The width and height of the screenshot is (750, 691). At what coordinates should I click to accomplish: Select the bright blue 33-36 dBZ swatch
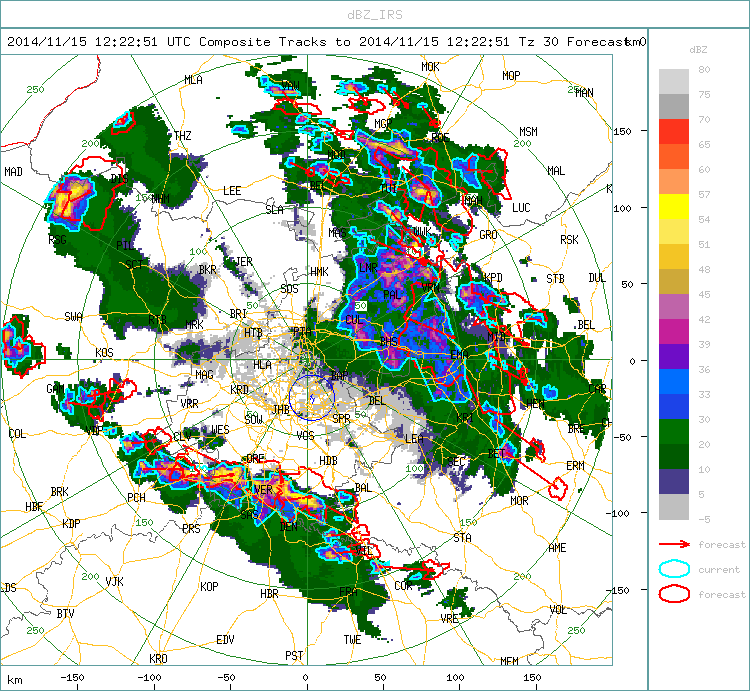click(x=674, y=382)
